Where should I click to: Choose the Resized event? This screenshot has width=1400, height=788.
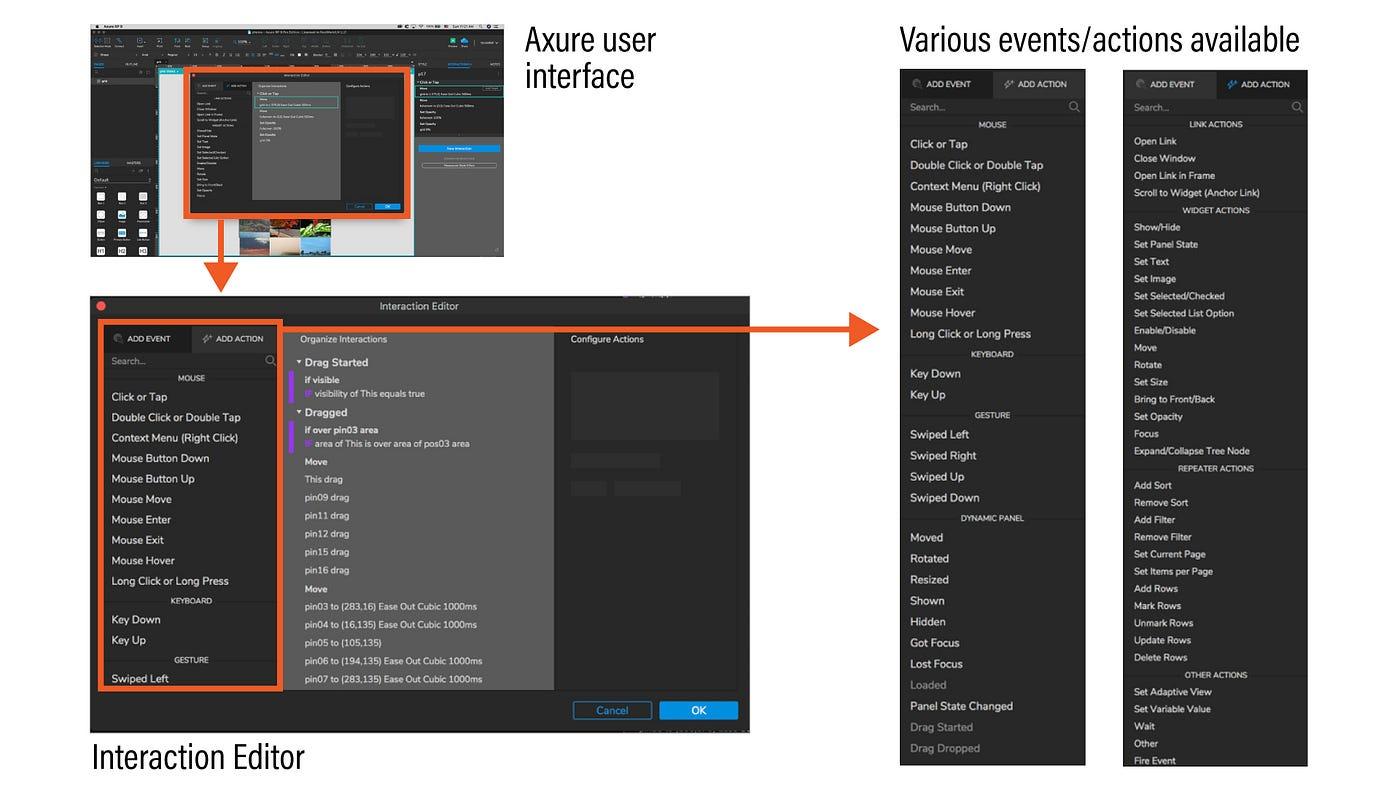coord(929,580)
